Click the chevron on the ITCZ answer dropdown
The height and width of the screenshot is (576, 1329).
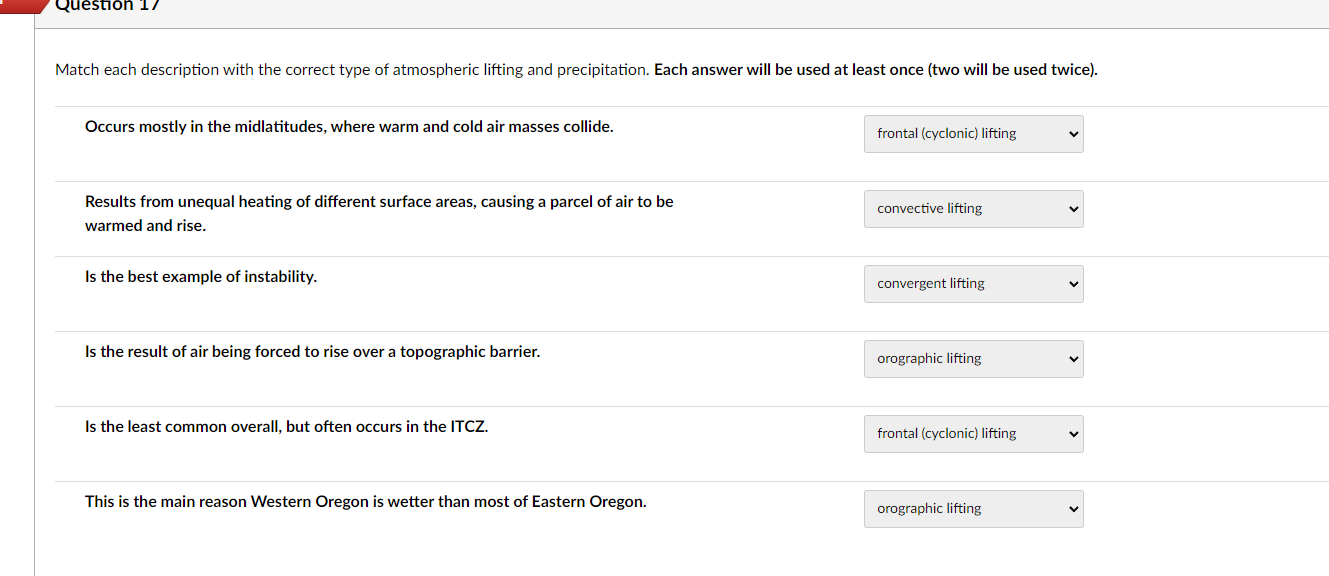[1072, 433]
